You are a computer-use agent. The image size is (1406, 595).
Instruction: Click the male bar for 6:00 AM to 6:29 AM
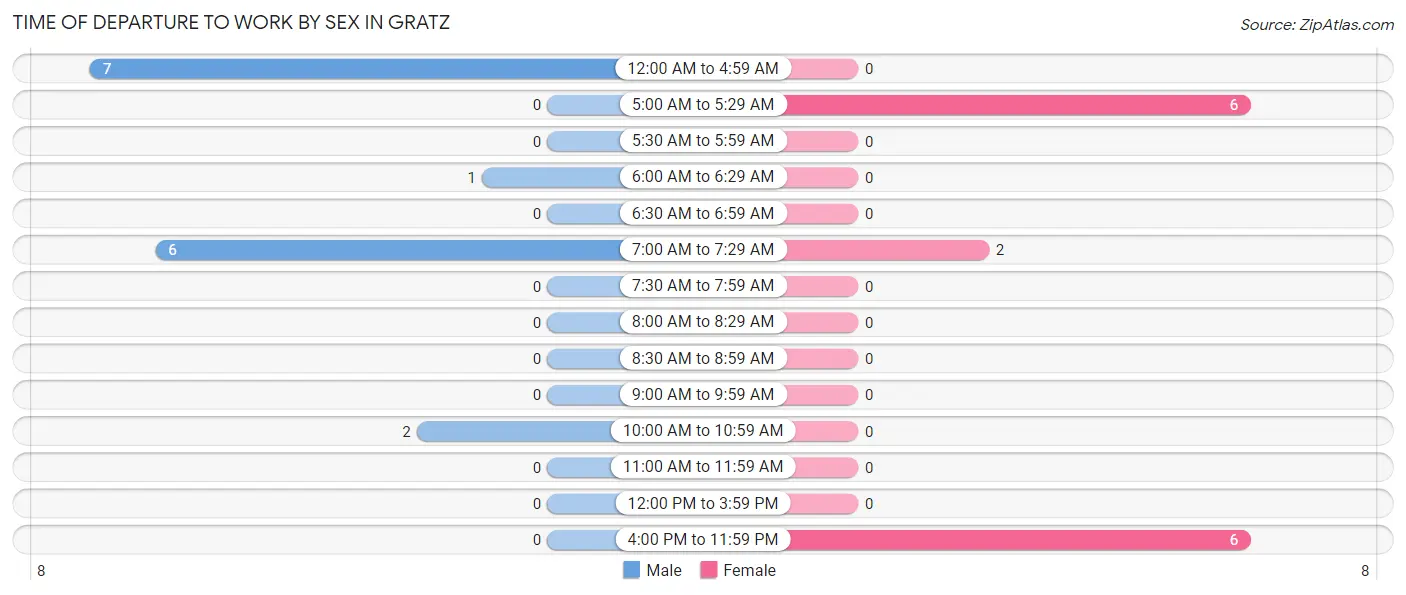550,178
